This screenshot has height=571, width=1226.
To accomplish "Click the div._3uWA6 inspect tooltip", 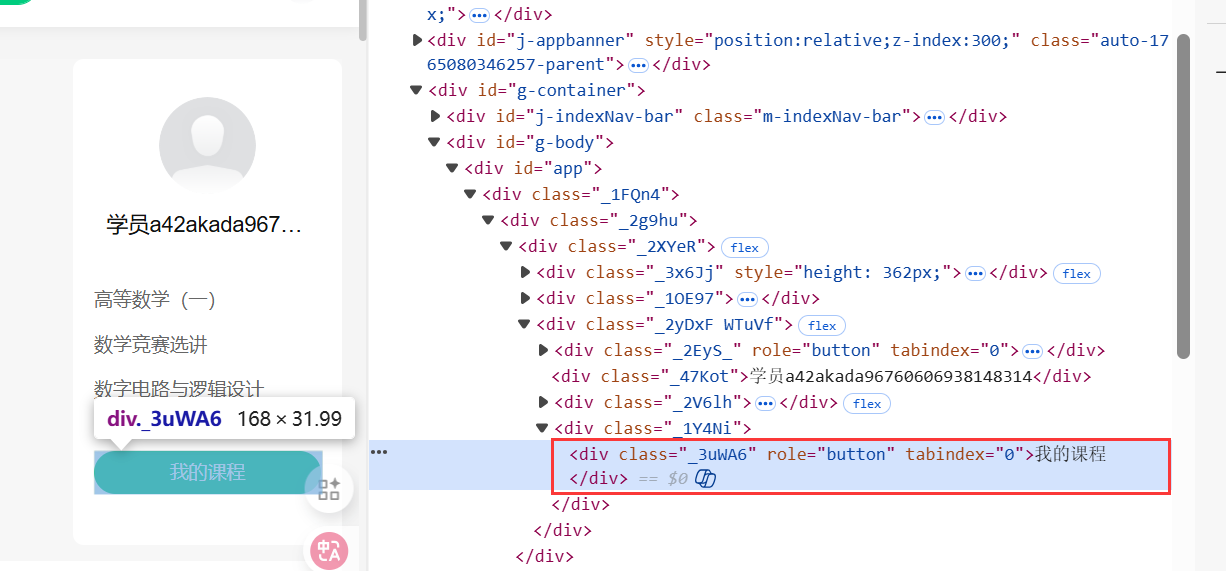I will click(x=225, y=419).
